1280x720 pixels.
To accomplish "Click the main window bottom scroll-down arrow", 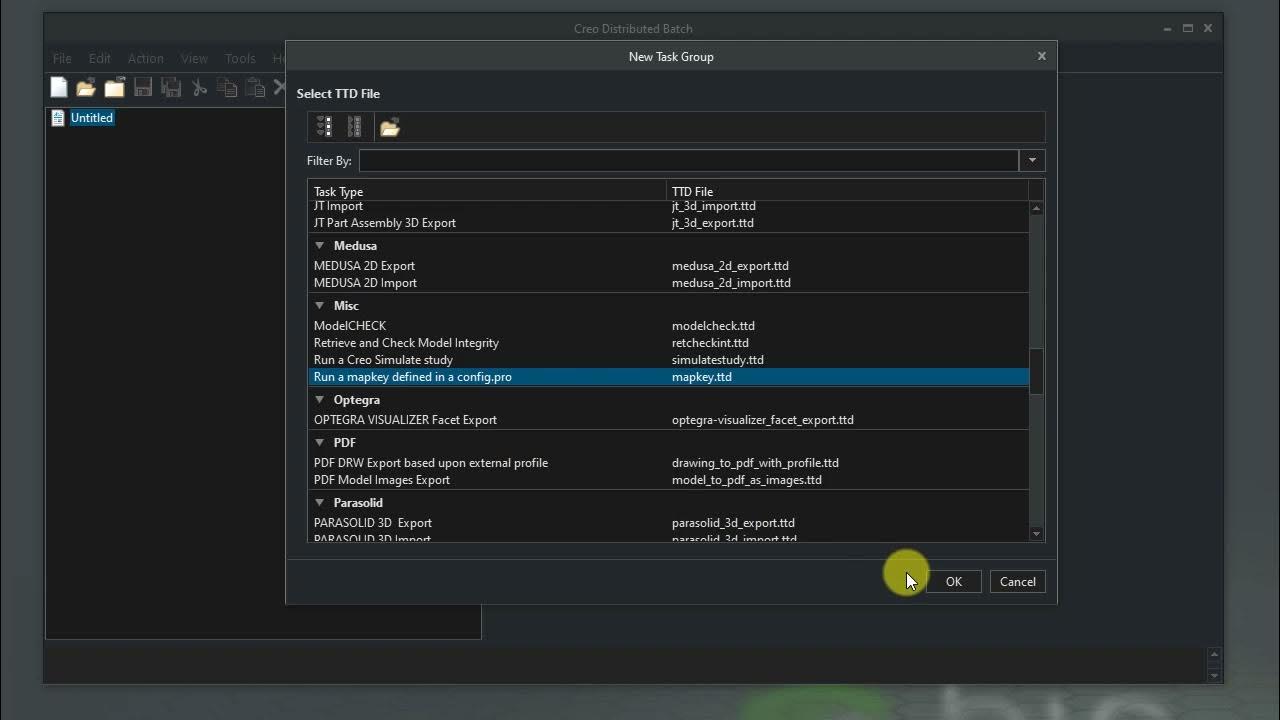I will pos(1215,674).
